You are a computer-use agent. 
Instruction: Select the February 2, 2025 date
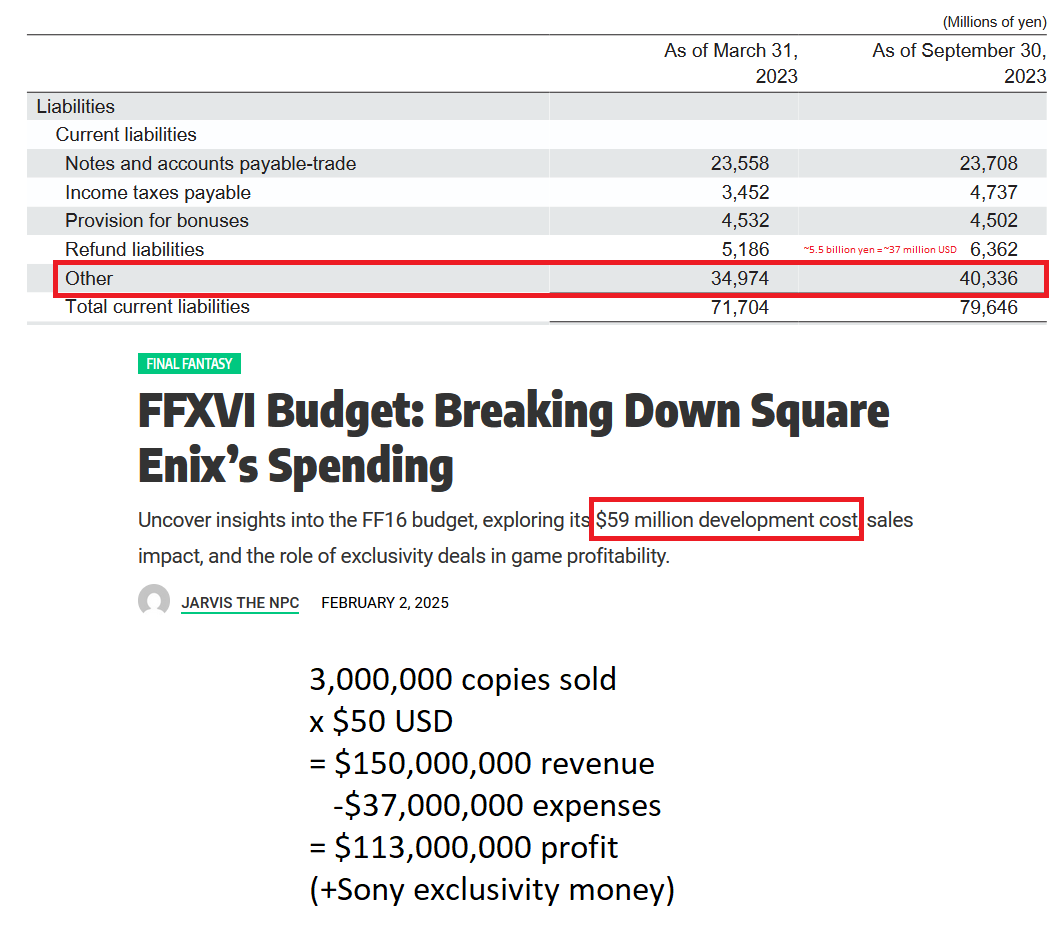click(385, 603)
